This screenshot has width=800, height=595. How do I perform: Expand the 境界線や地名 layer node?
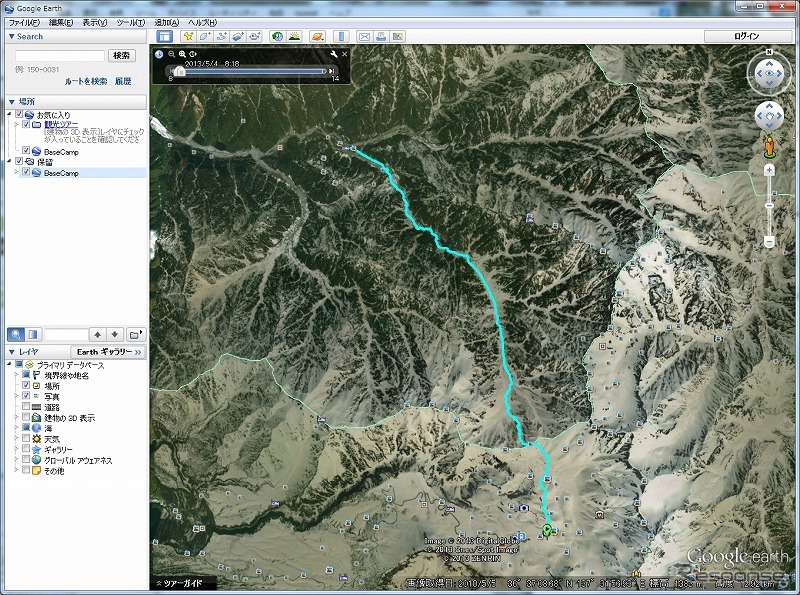coord(16,375)
